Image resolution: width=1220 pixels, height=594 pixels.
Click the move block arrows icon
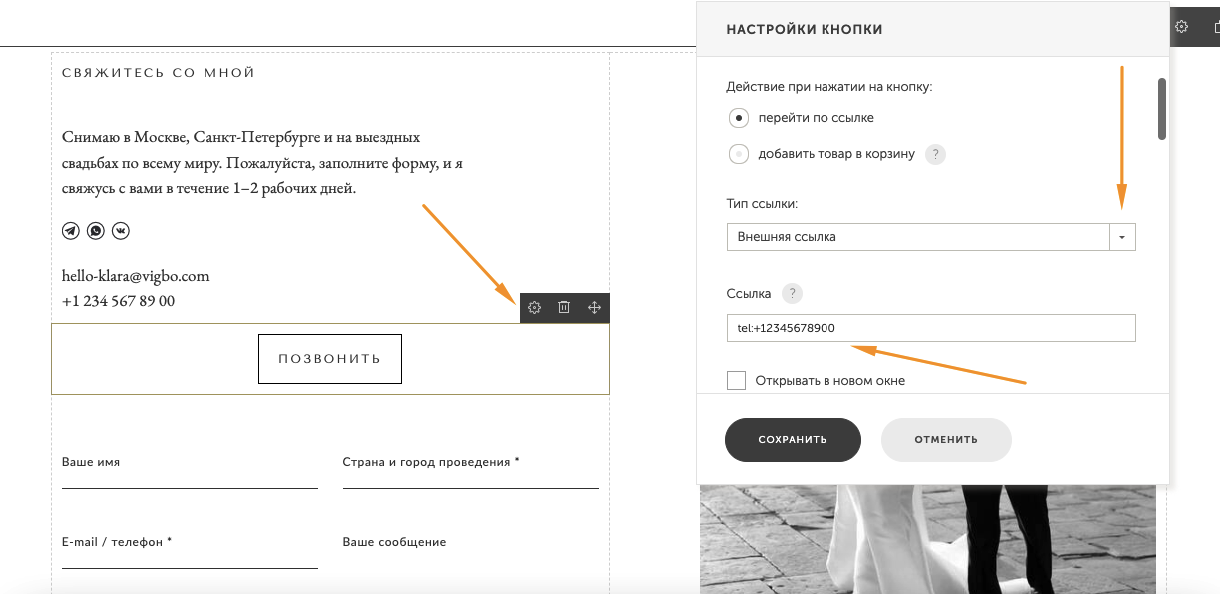(x=594, y=308)
